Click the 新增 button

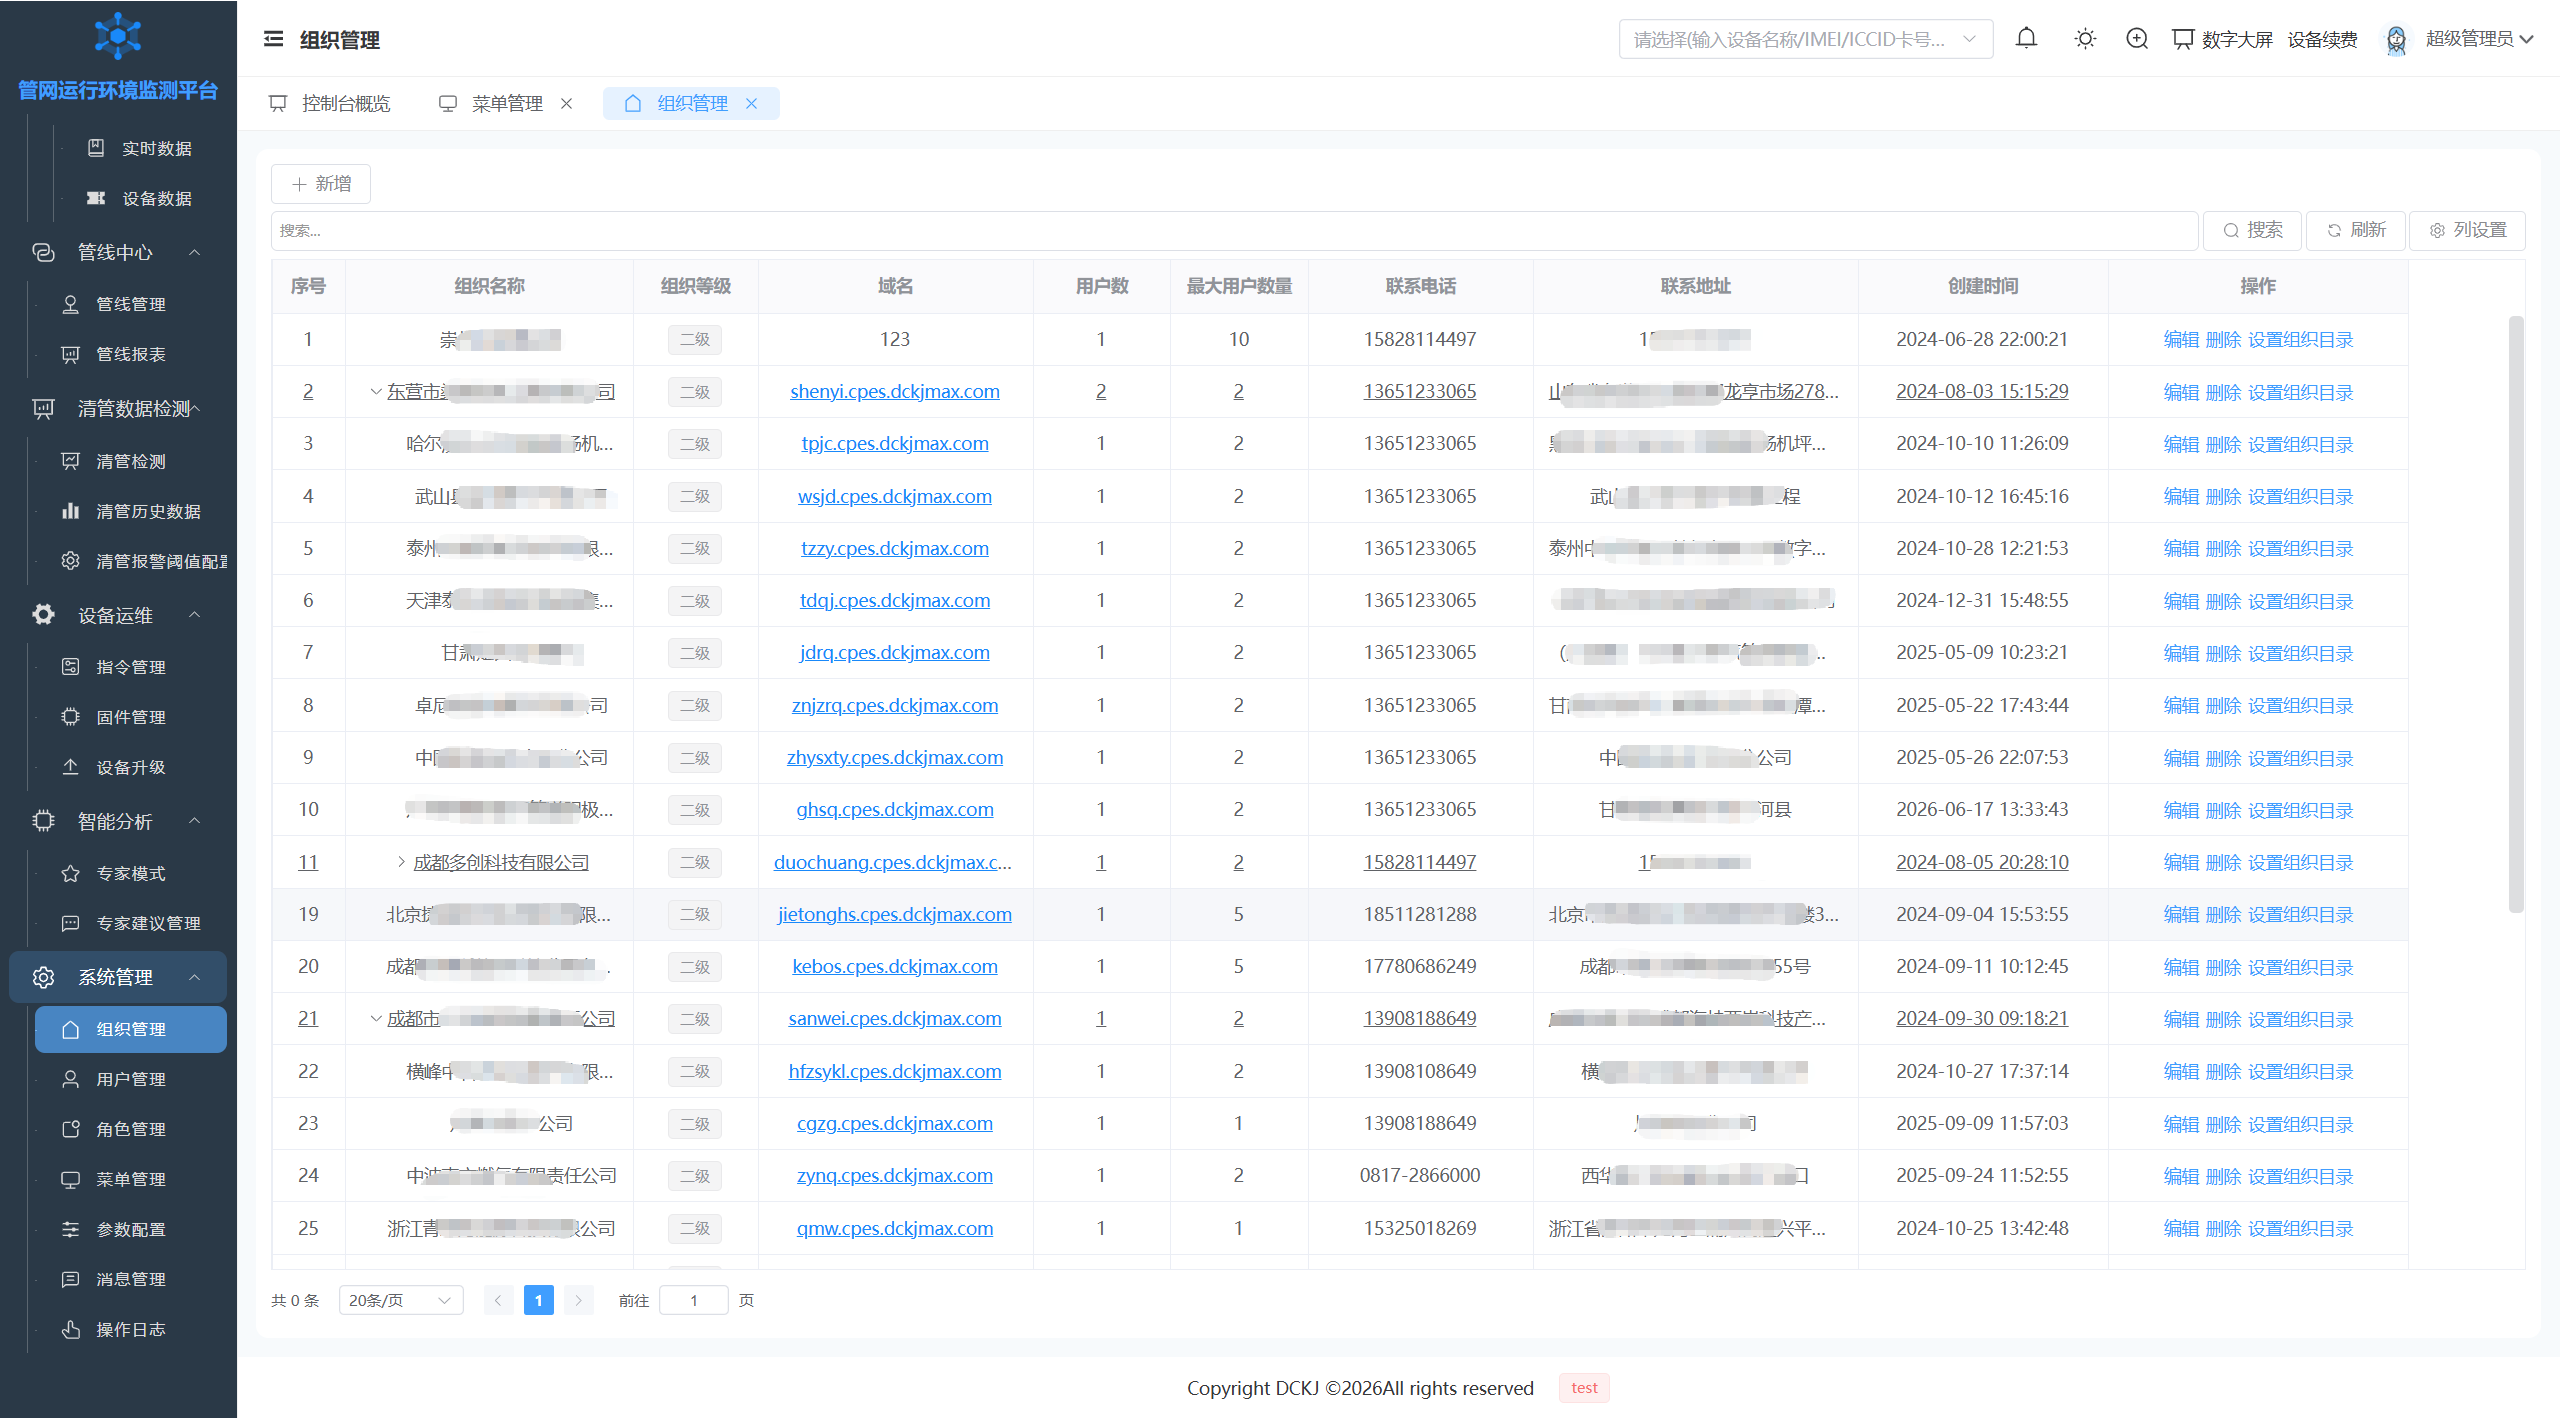tap(321, 184)
